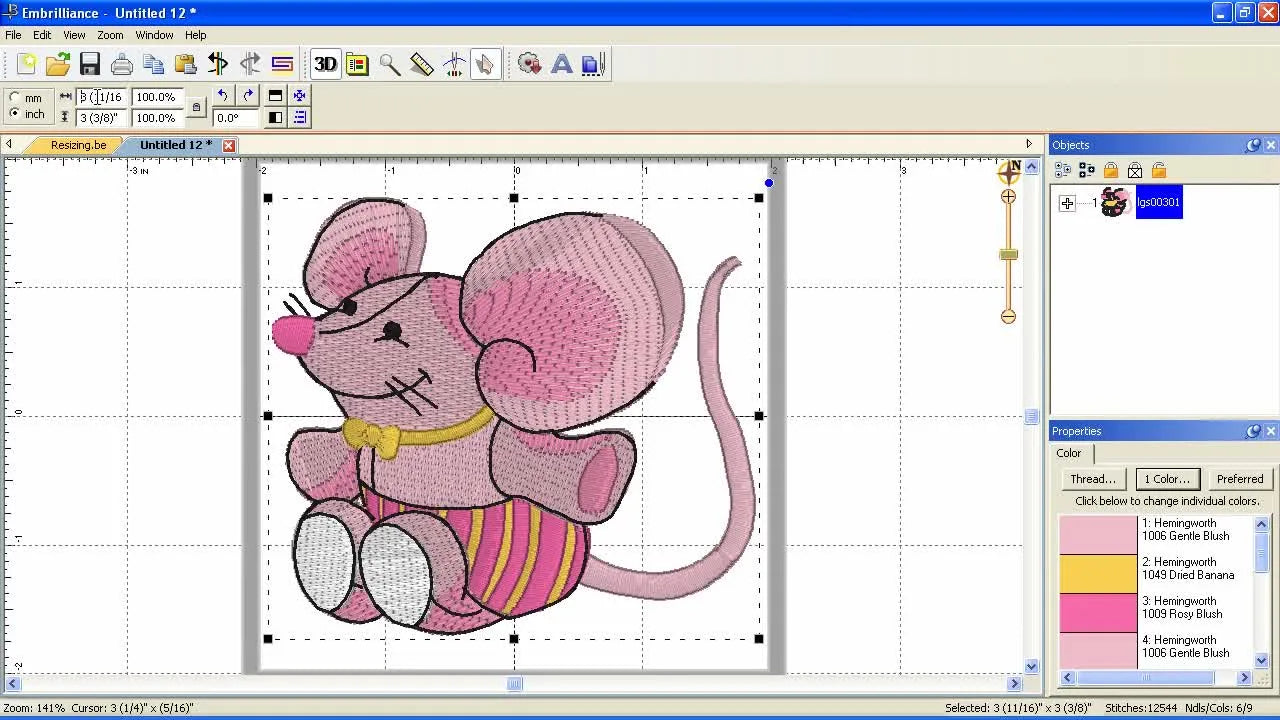Close the Untitled 12 tab

[228, 145]
